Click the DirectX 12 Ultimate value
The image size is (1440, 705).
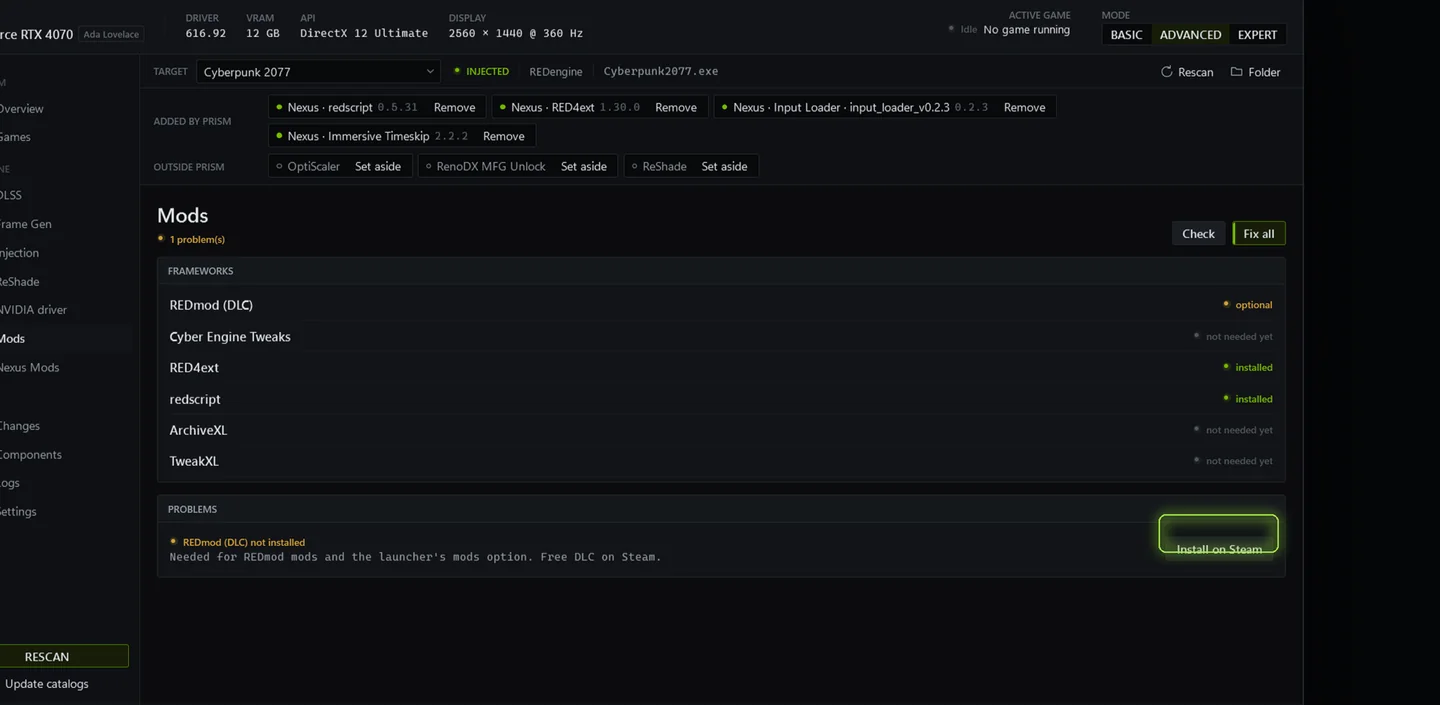(364, 33)
